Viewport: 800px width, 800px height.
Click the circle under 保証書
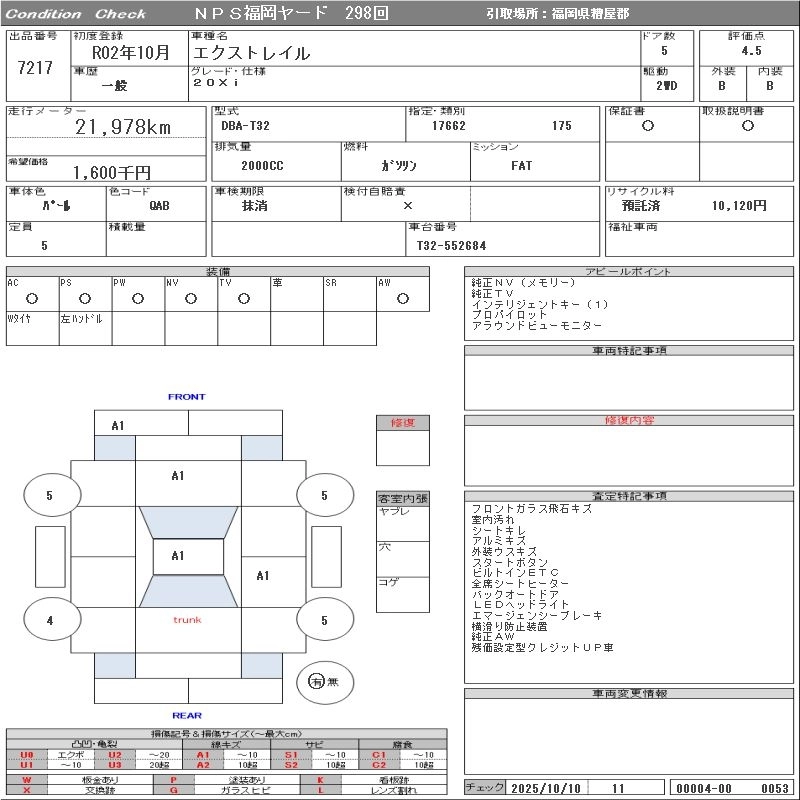coord(647,126)
